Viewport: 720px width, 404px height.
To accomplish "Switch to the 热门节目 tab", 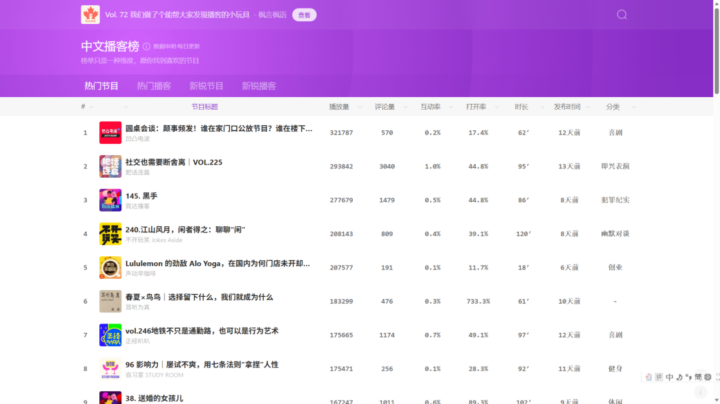I will (101, 86).
